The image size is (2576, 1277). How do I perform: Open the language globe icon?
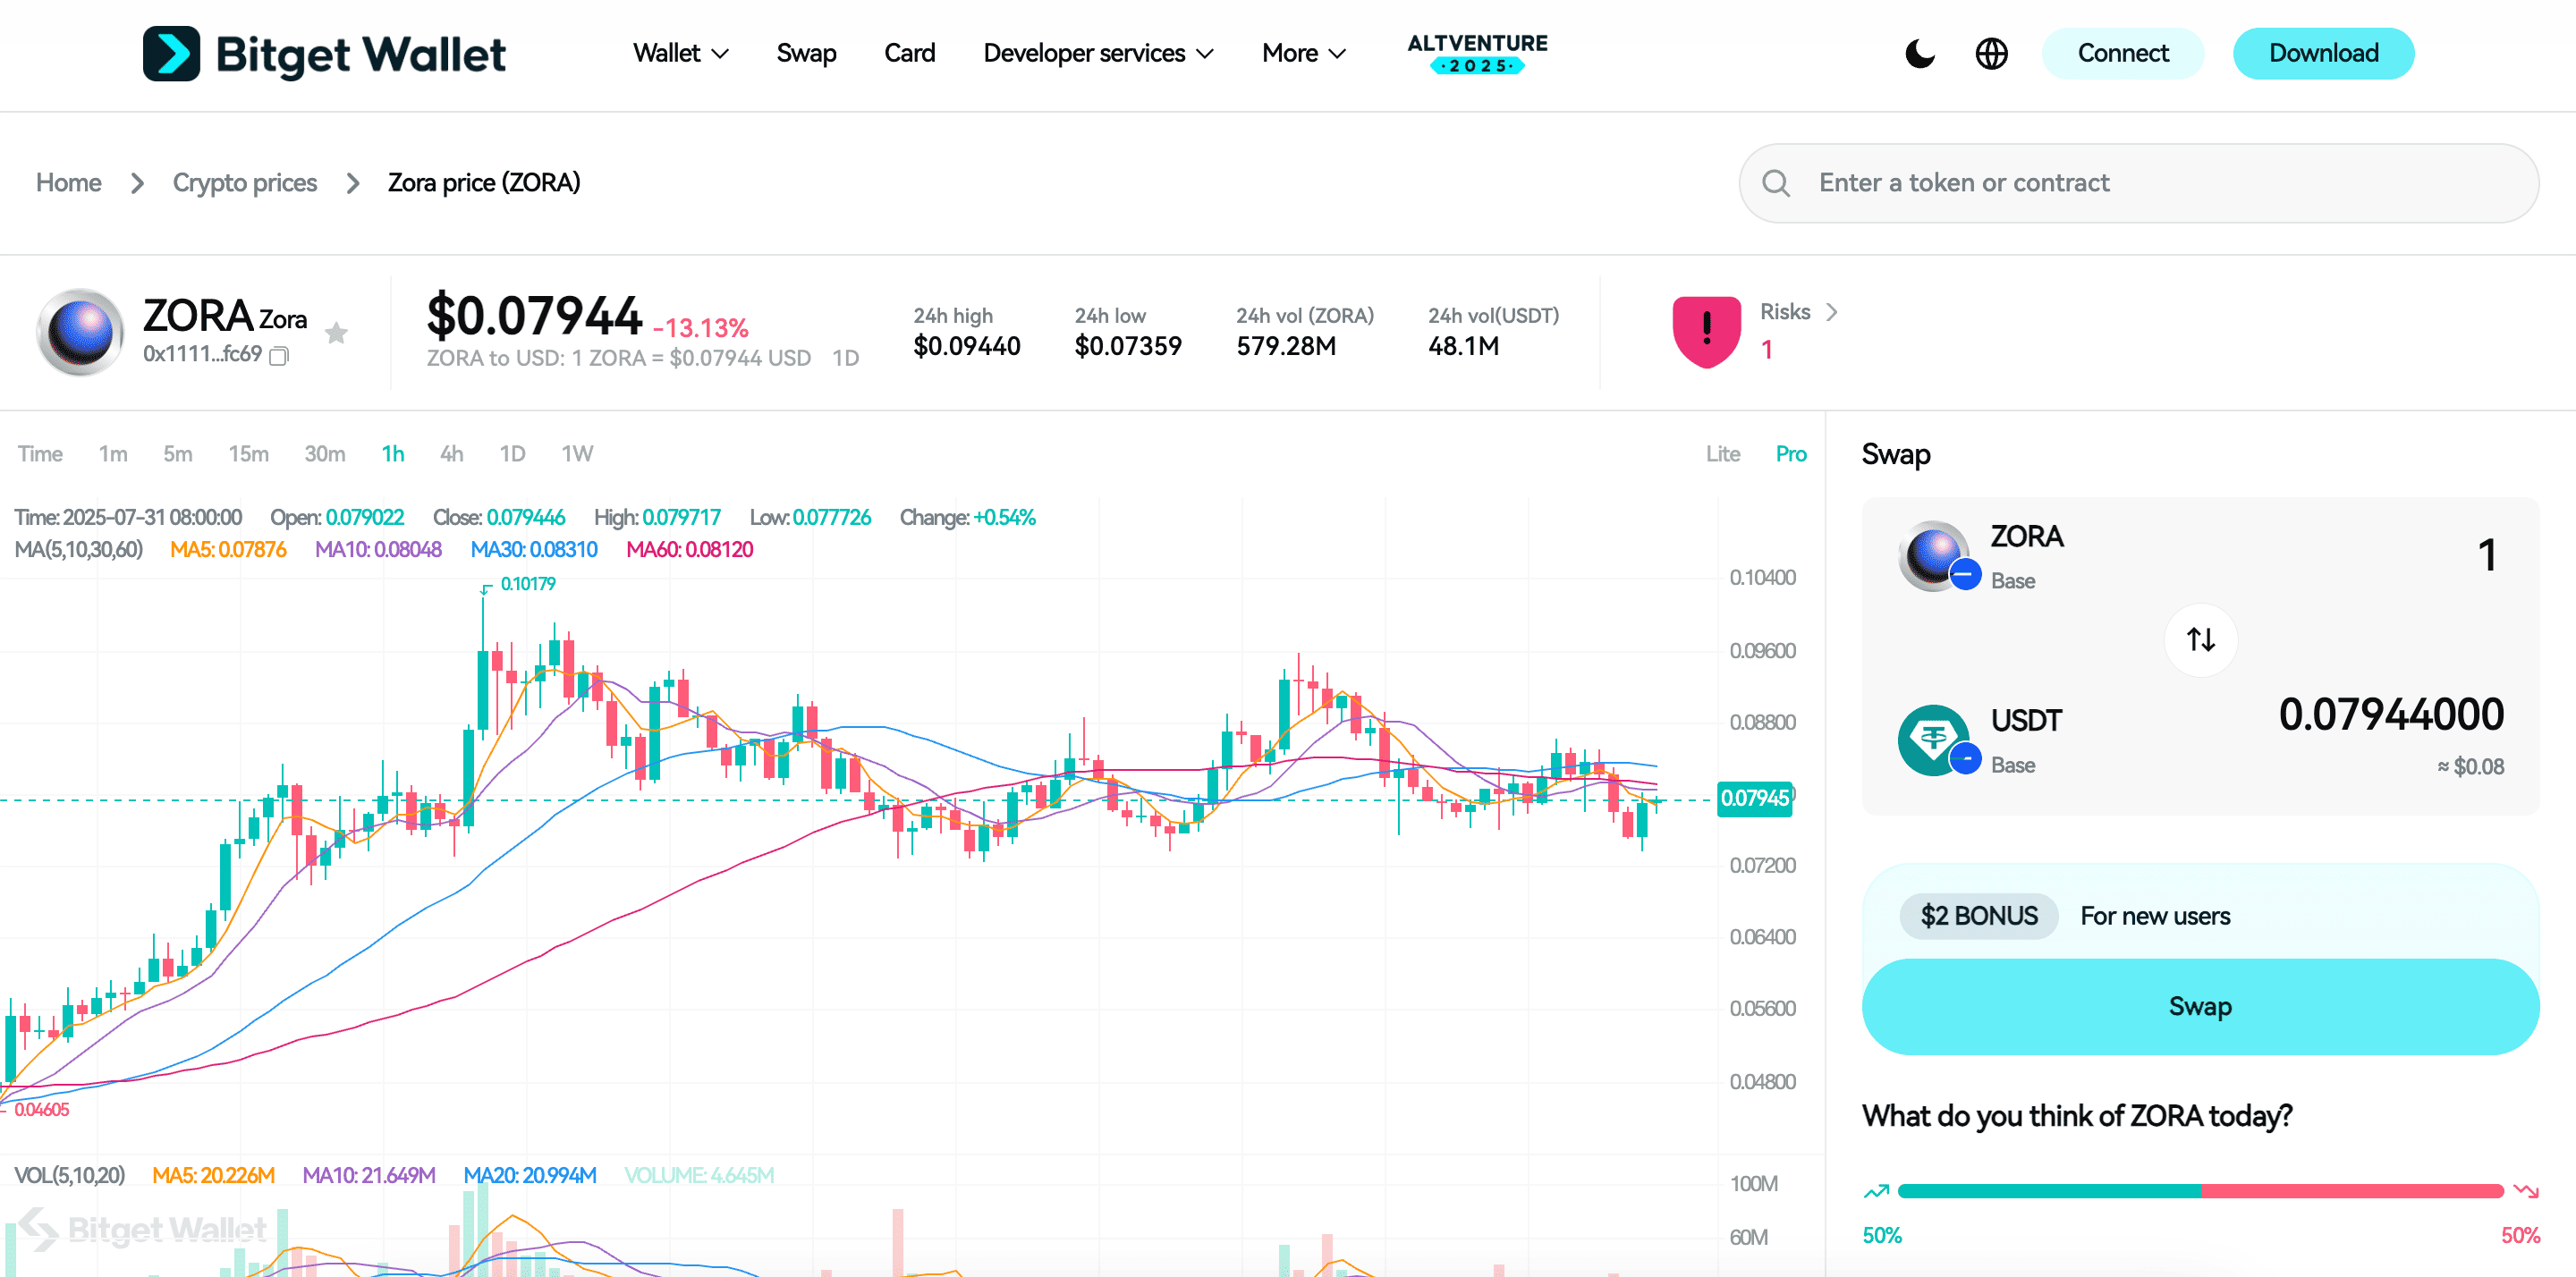point(1991,53)
